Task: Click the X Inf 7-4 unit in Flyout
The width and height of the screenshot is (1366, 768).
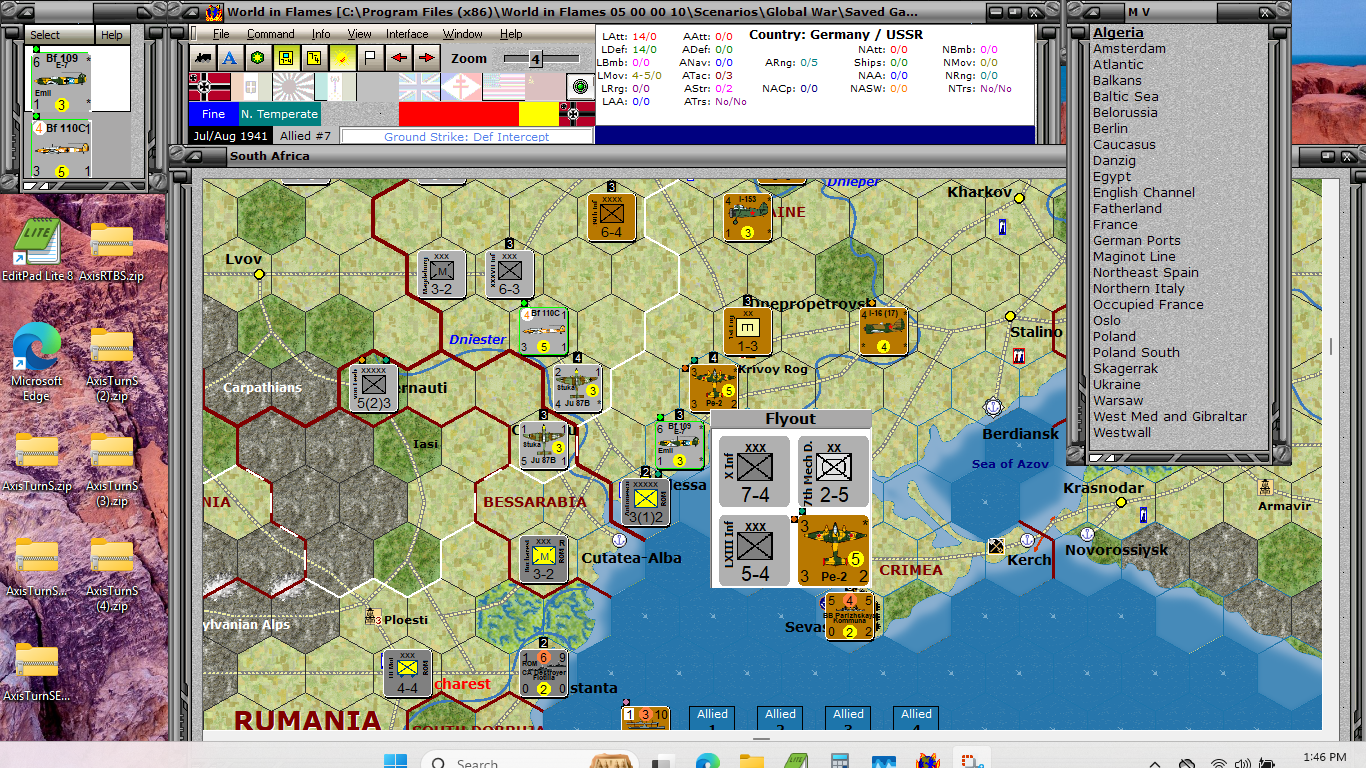Action: tap(754, 471)
